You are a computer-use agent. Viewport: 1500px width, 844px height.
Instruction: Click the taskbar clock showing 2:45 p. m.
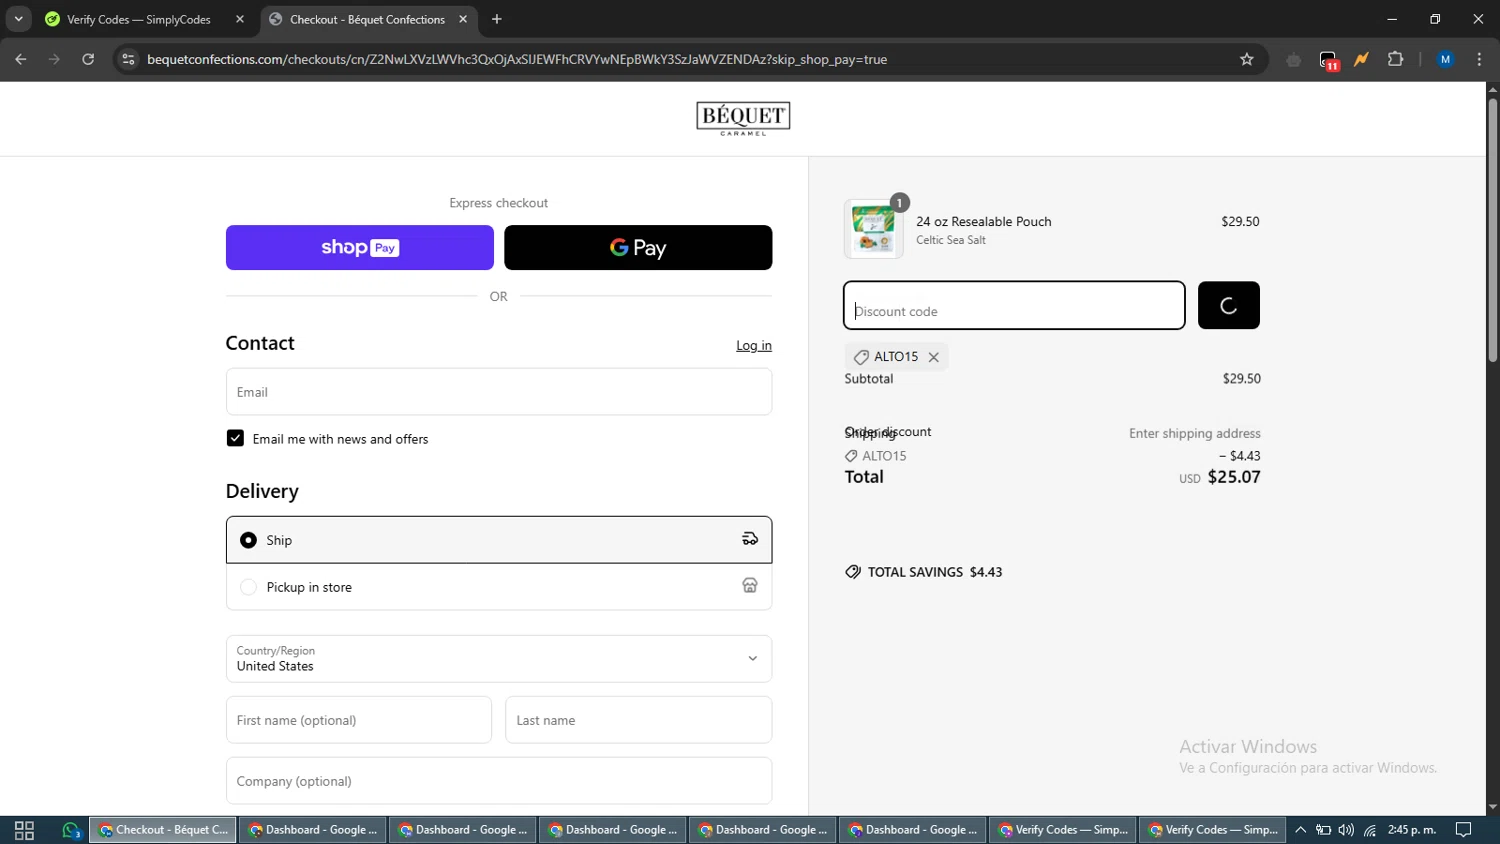coord(1412,830)
